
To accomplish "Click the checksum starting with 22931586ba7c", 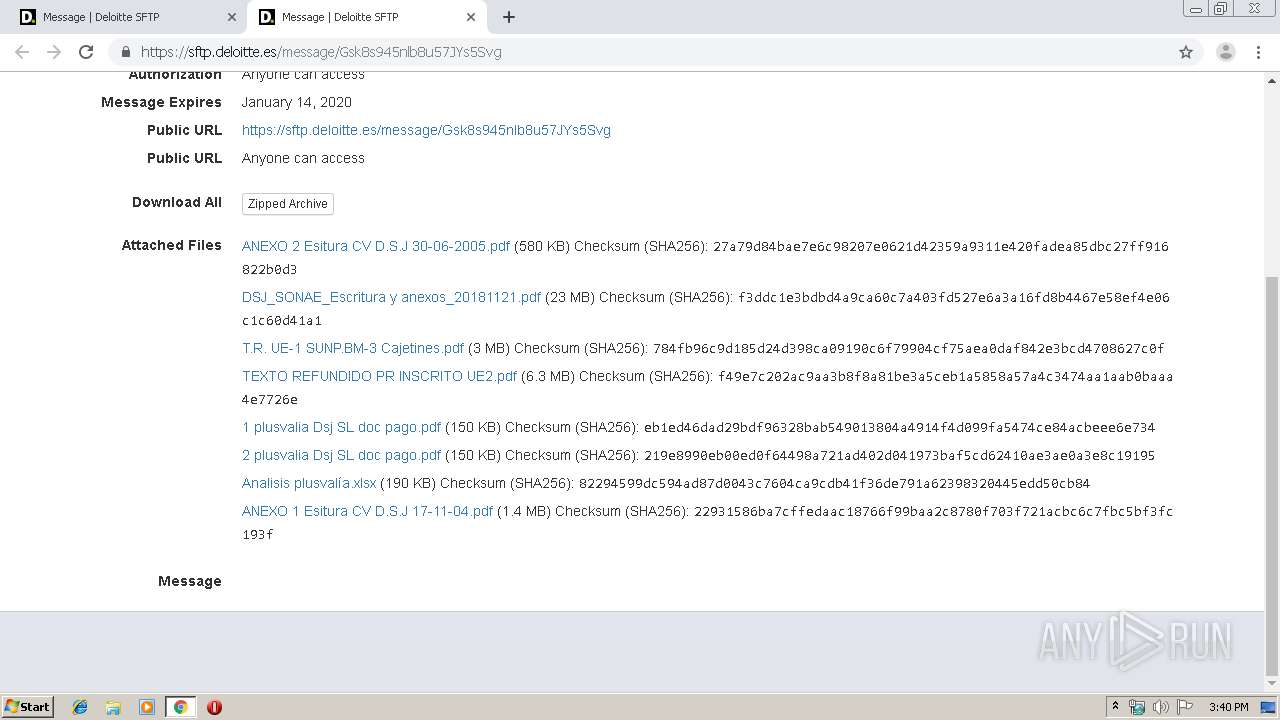I will [707, 523].
